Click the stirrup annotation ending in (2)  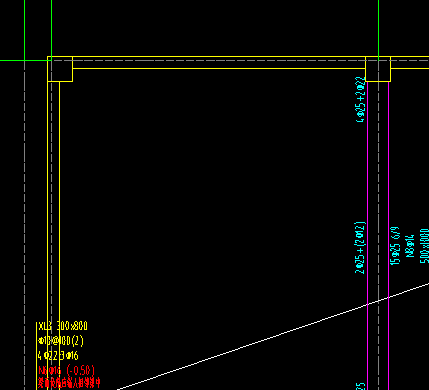click(x=61, y=341)
